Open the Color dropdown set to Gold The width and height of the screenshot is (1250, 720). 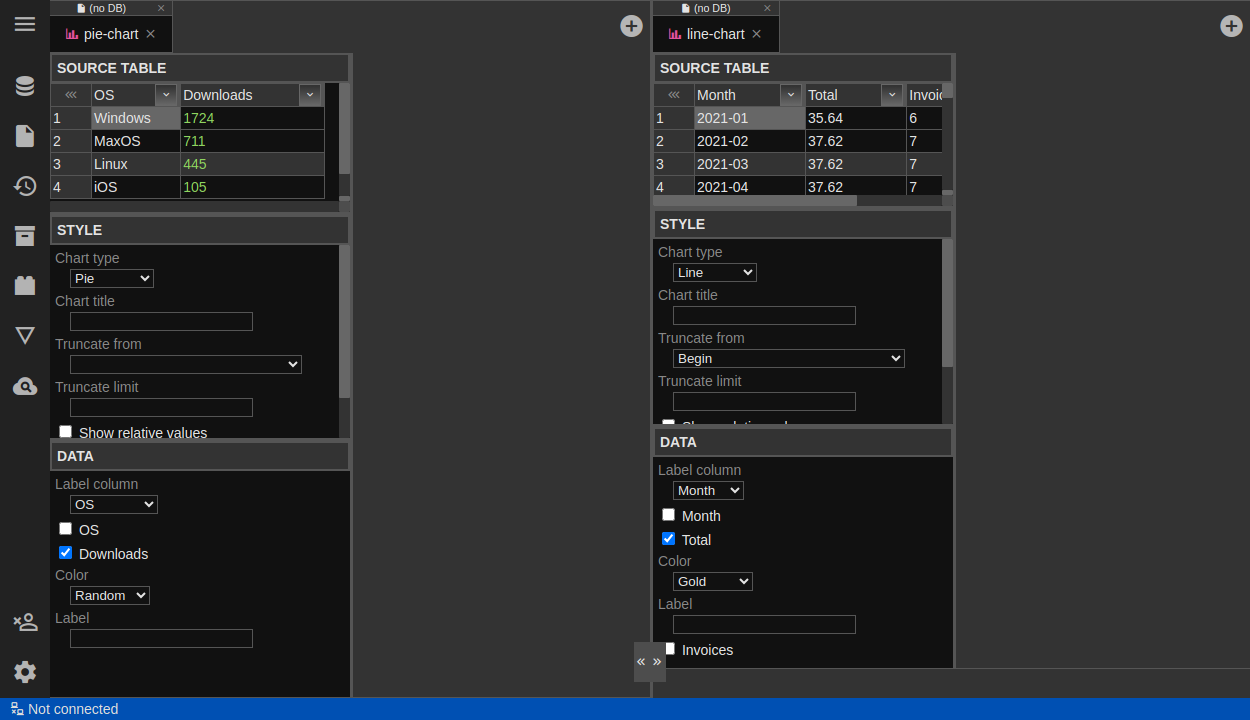[x=712, y=581]
